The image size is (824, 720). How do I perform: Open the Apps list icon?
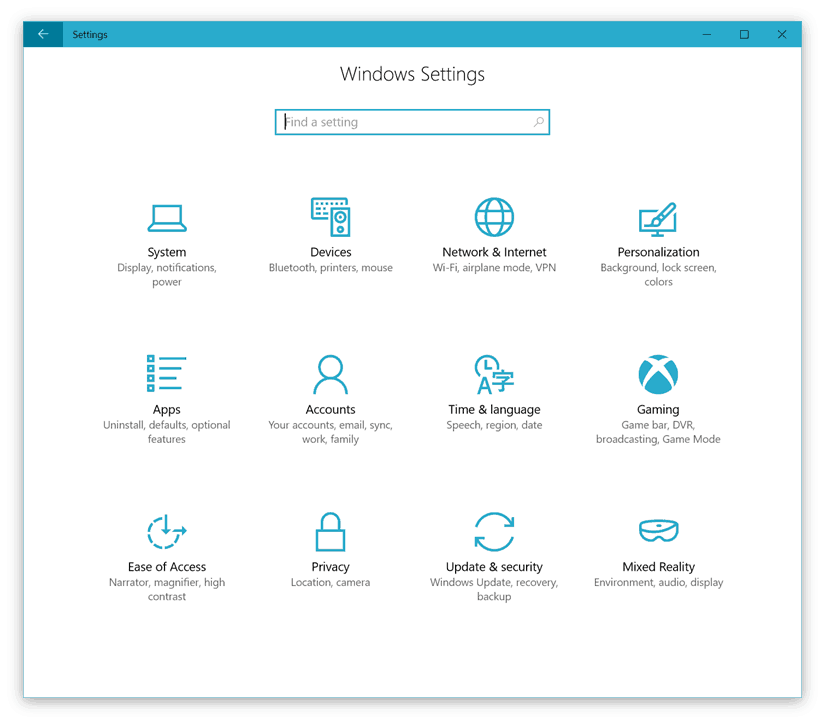(x=167, y=374)
